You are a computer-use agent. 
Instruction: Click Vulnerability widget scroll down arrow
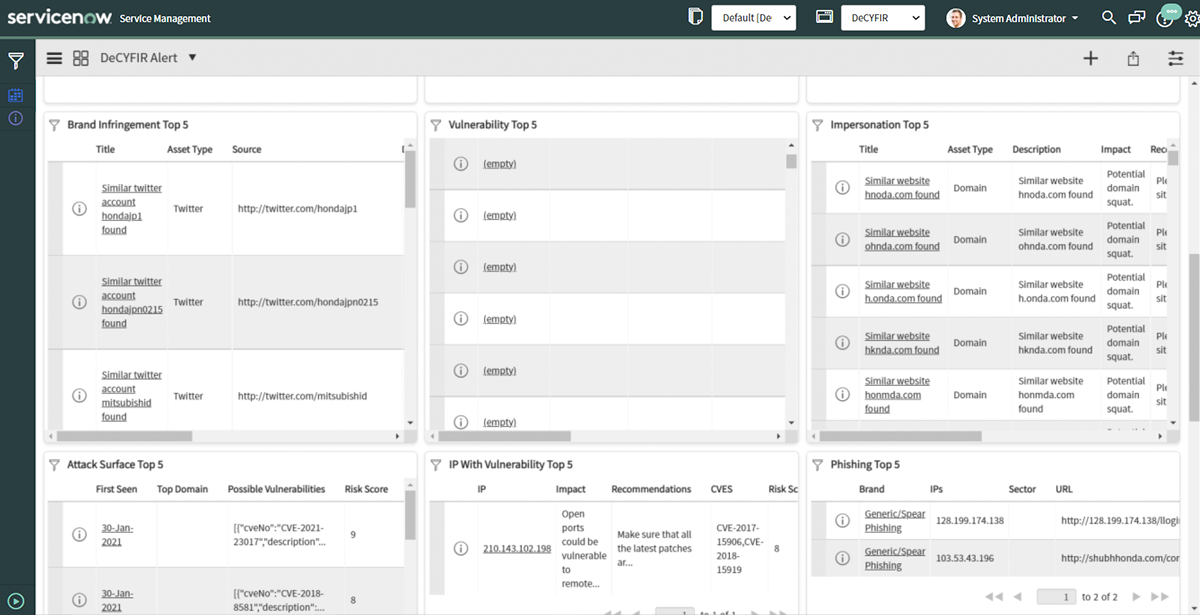click(792, 423)
